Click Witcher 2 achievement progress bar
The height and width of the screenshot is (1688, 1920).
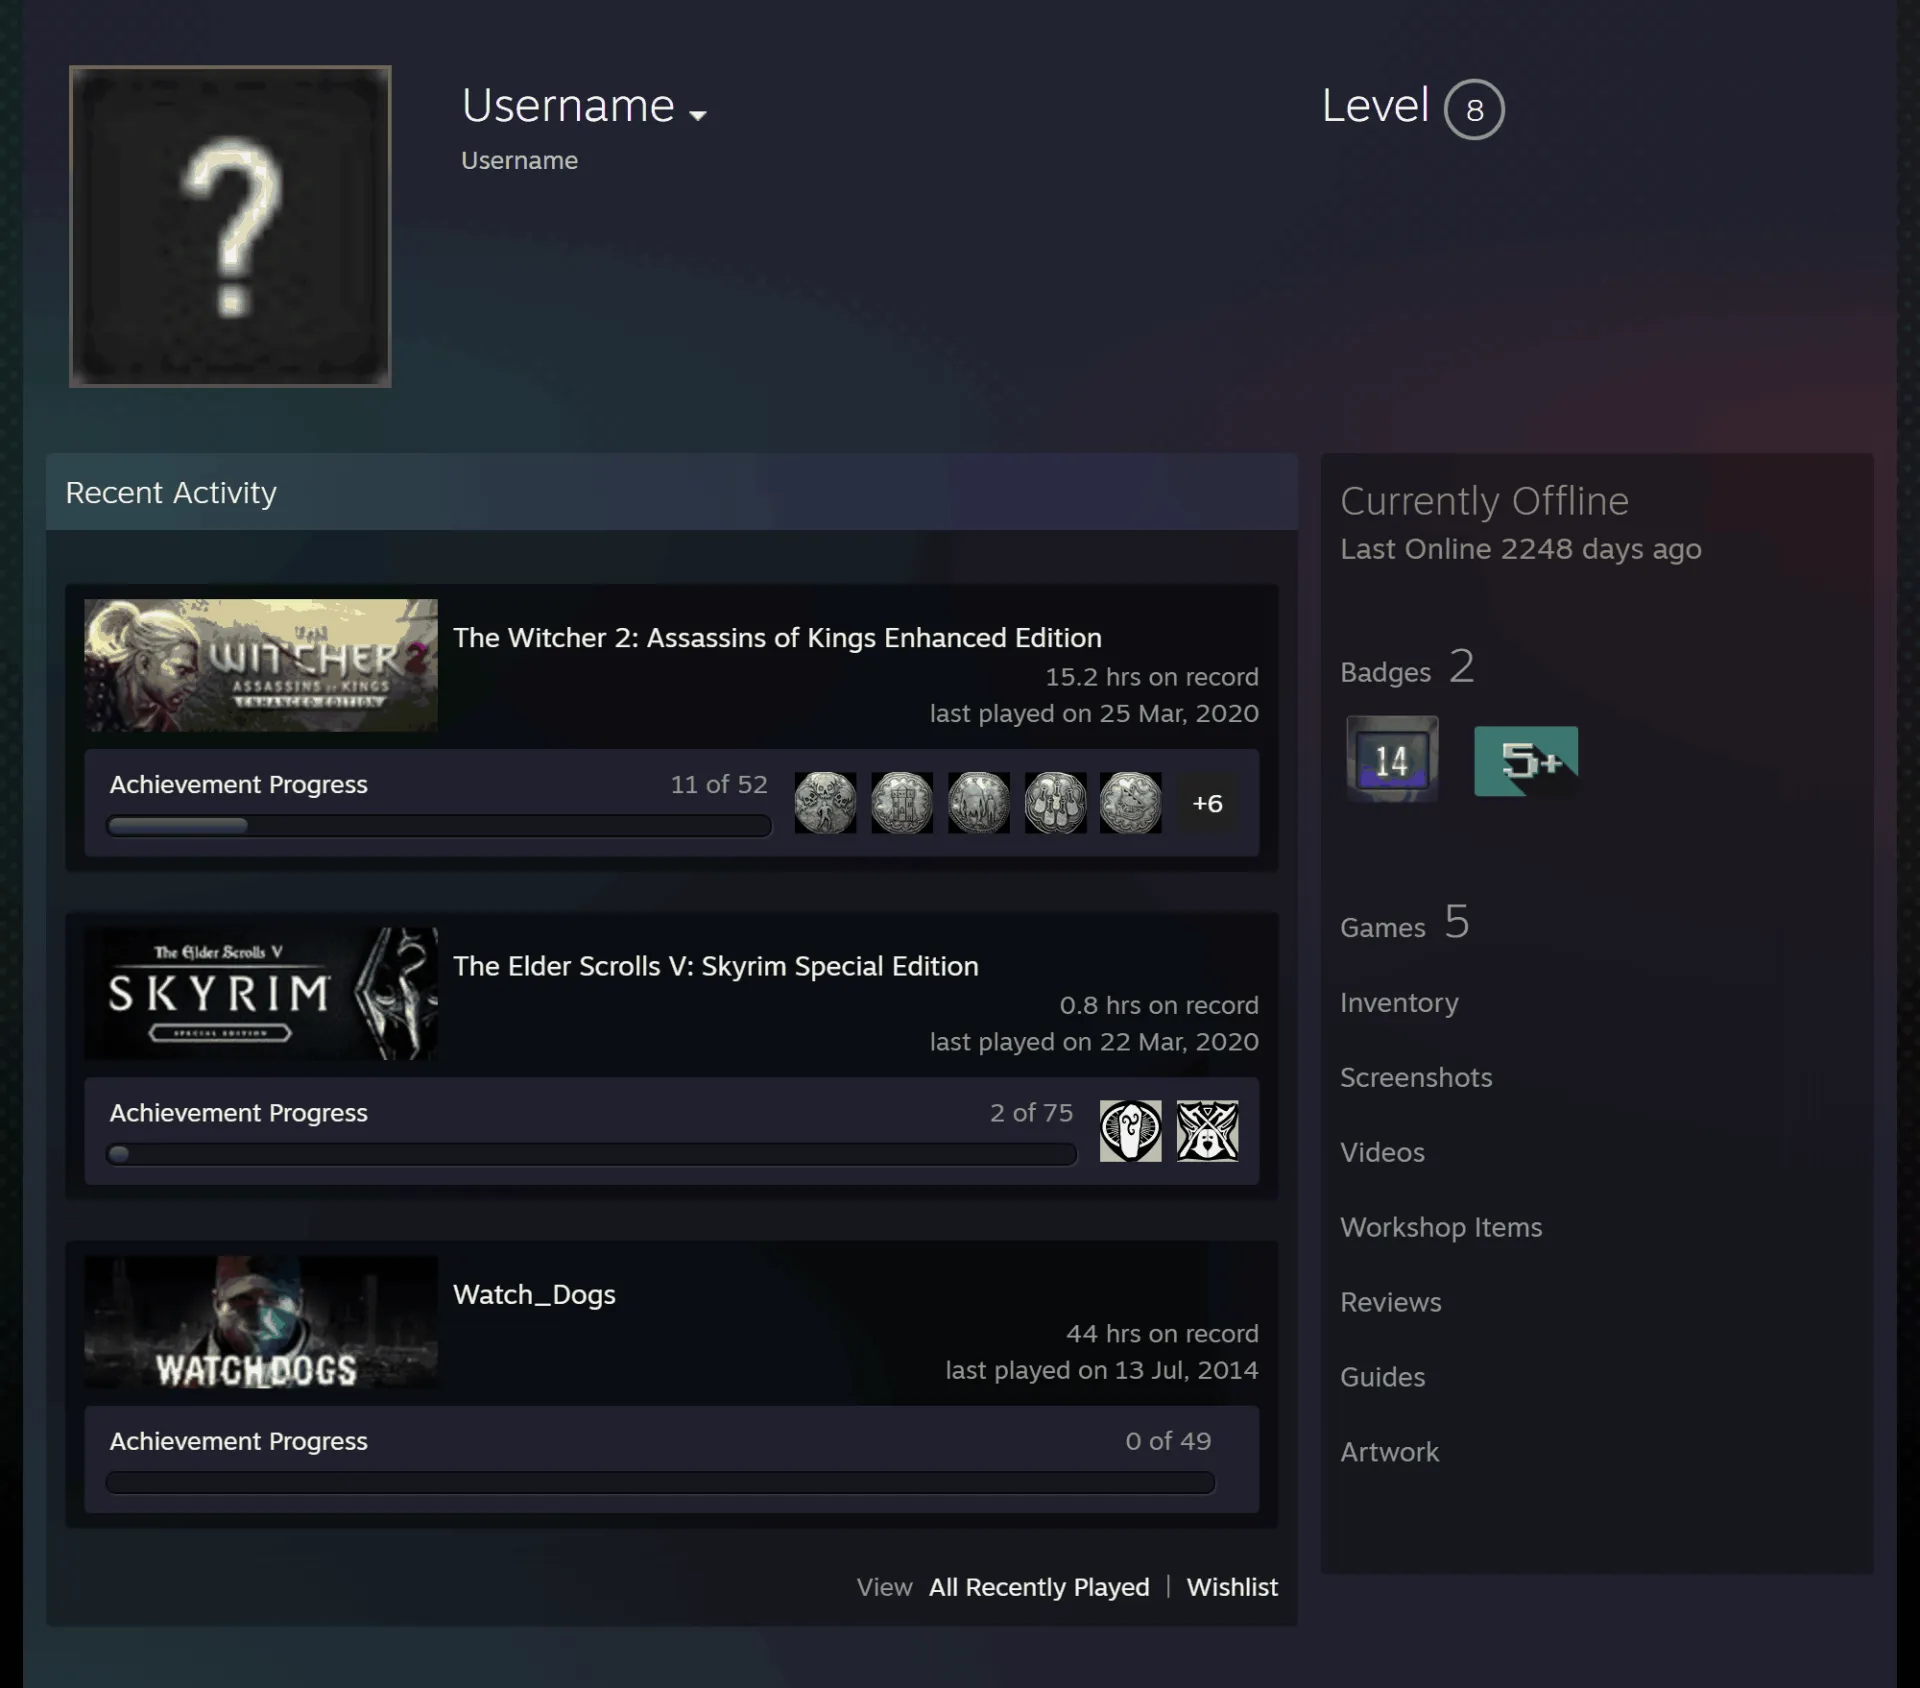pyautogui.click(x=439, y=826)
